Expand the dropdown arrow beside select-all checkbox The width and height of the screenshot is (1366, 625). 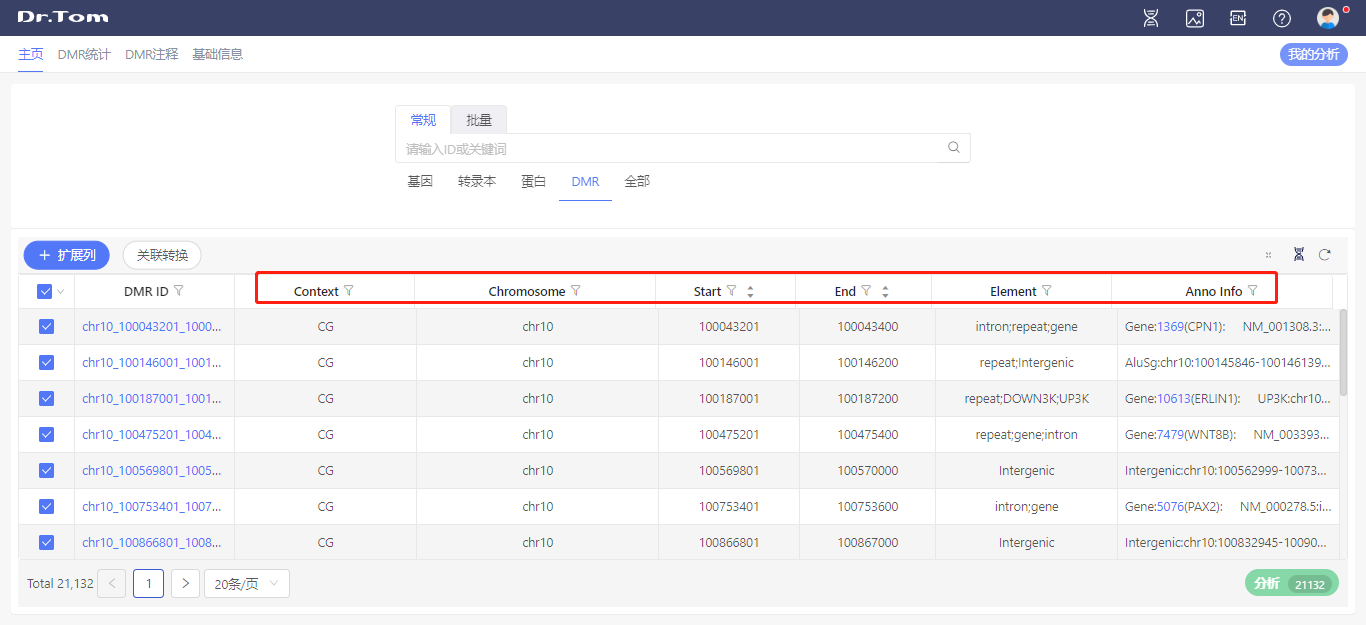point(61,292)
